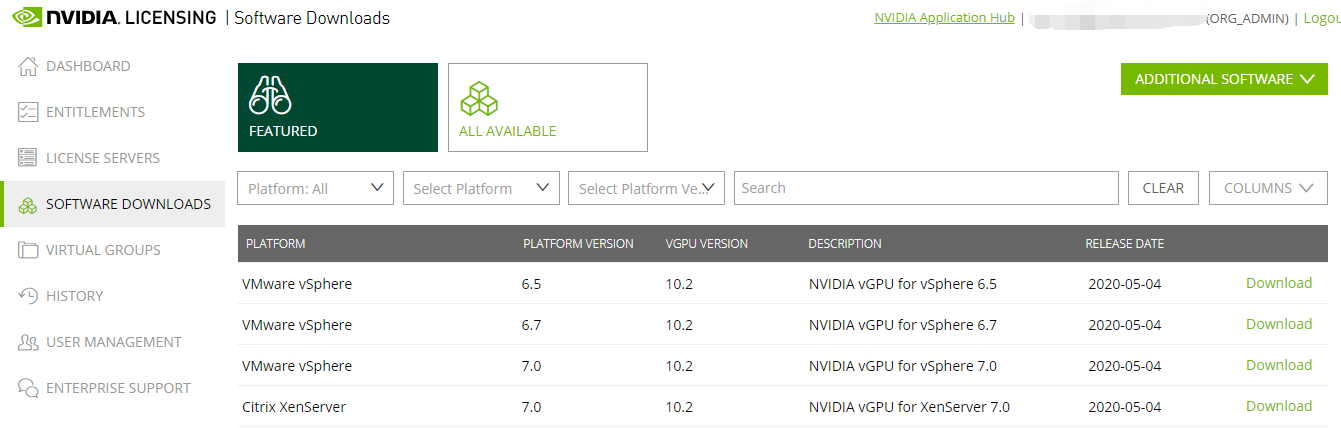Select the Featured binoculars tile
This screenshot has width=1341, height=428.
[x=338, y=107]
